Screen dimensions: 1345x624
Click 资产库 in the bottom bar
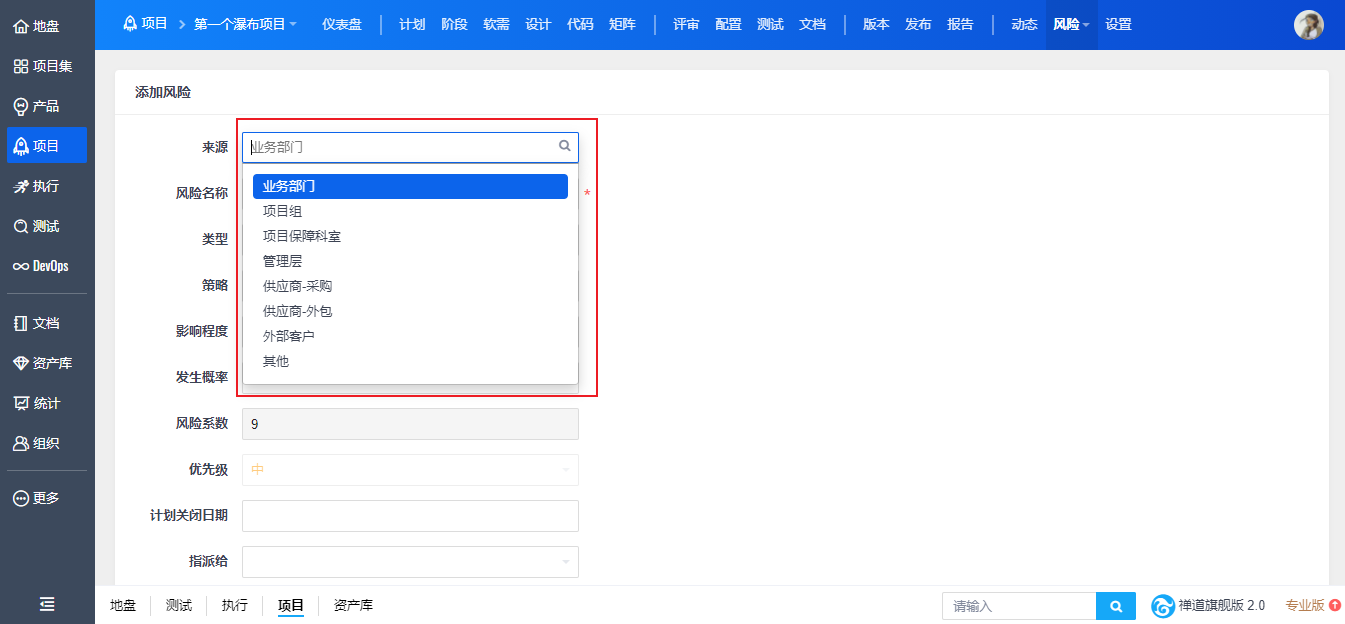tap(353, 605)
